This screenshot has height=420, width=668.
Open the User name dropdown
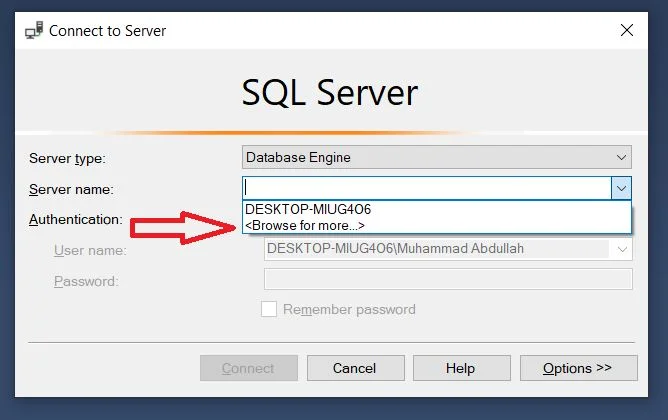622,249
